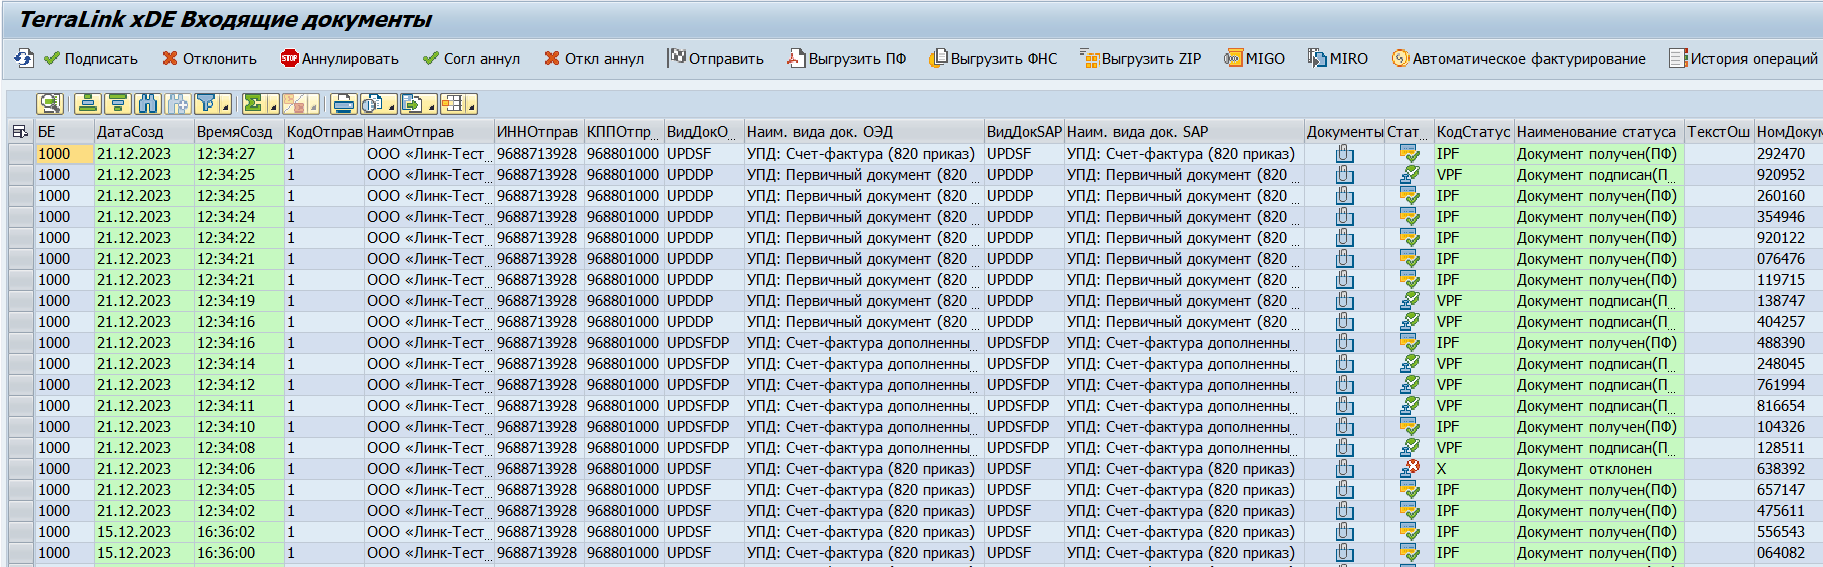Sort descending using the toolbar icon
Screen dimensions: 1823x567
coord(118,104)
